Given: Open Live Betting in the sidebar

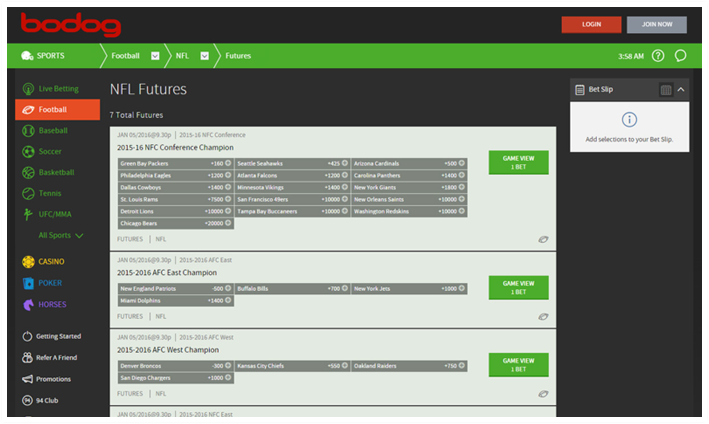Looking at the screenshot, I should 57,89.
